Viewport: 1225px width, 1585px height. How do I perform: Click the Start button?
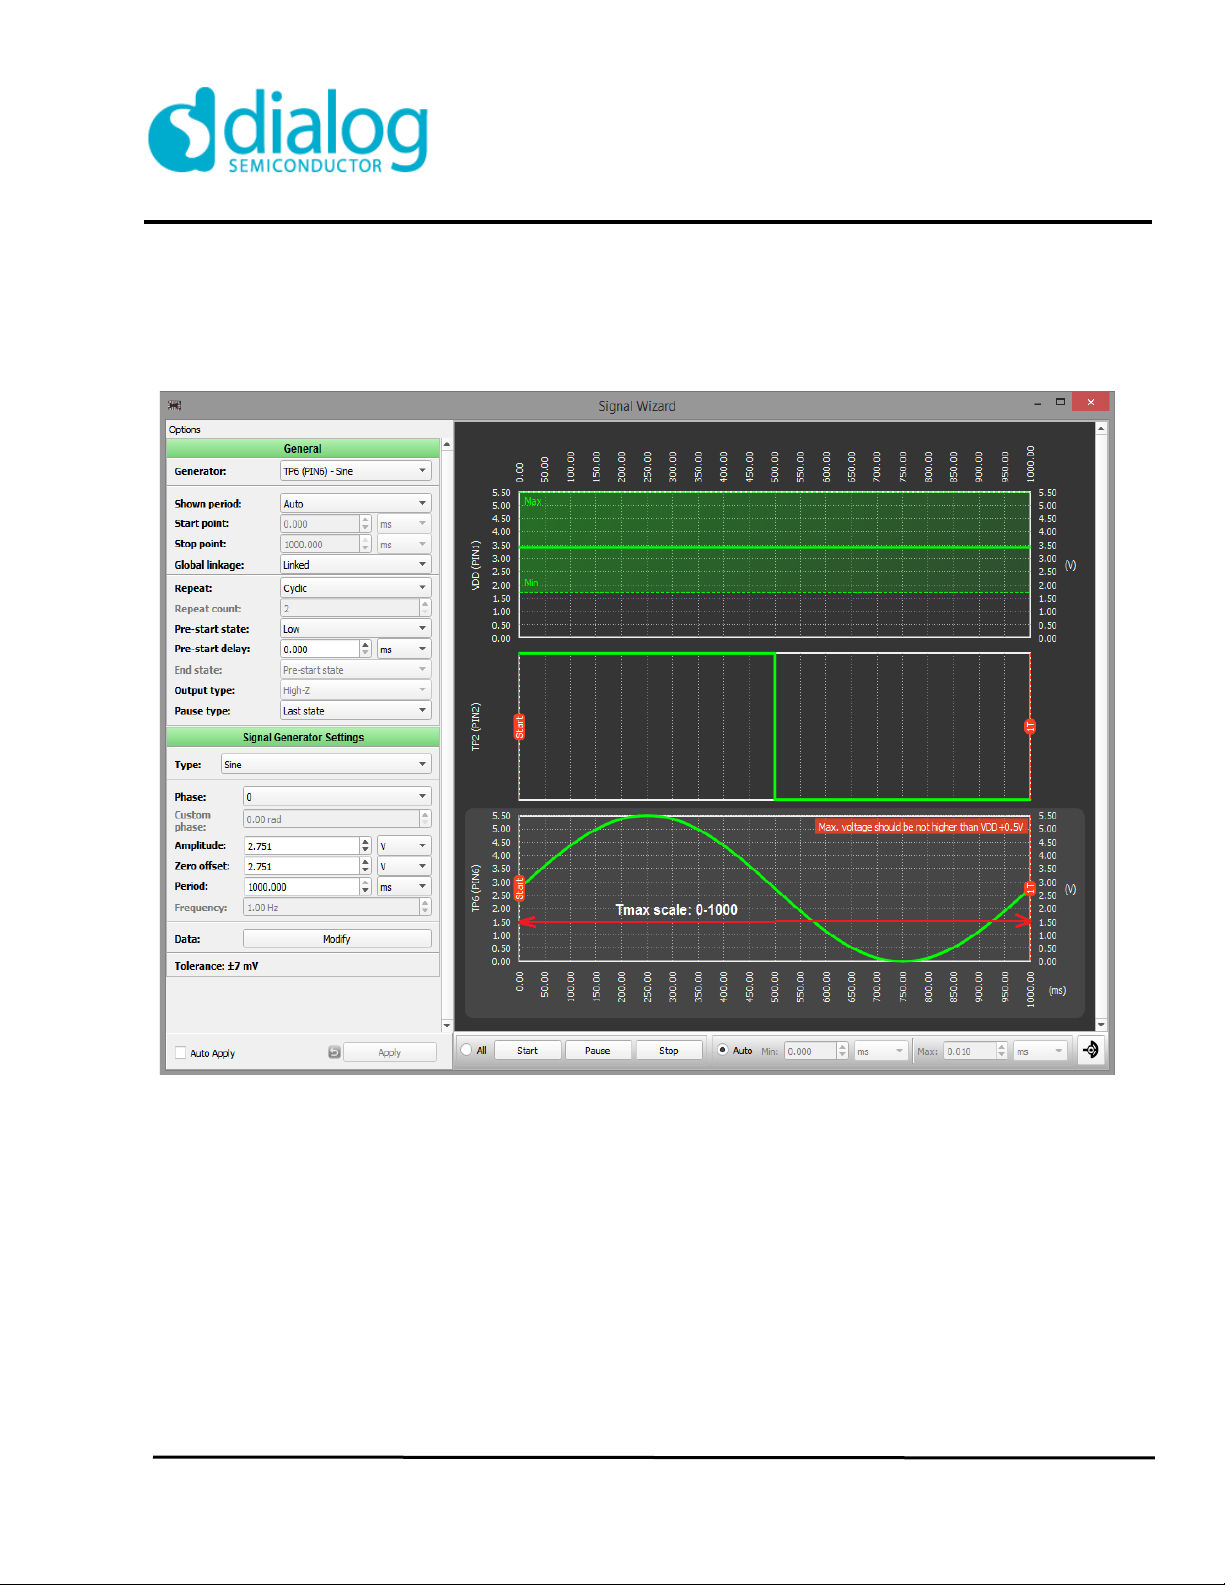pyautogui.click(x=527, y=1050)
